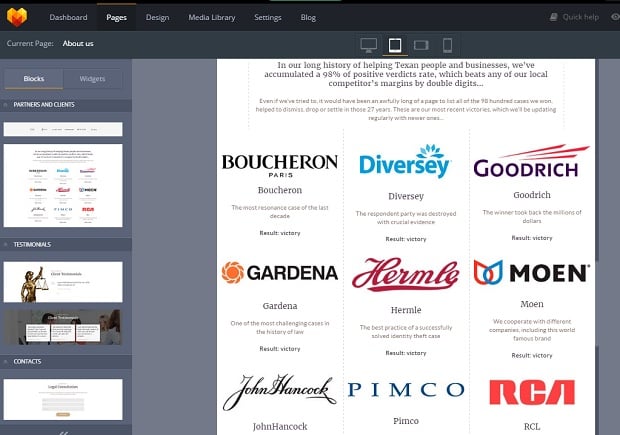This screenshot has width=620, height=435.
Task: Select the Legal Consultation contact block thumbnail
Action: click(x=63, y=398)
